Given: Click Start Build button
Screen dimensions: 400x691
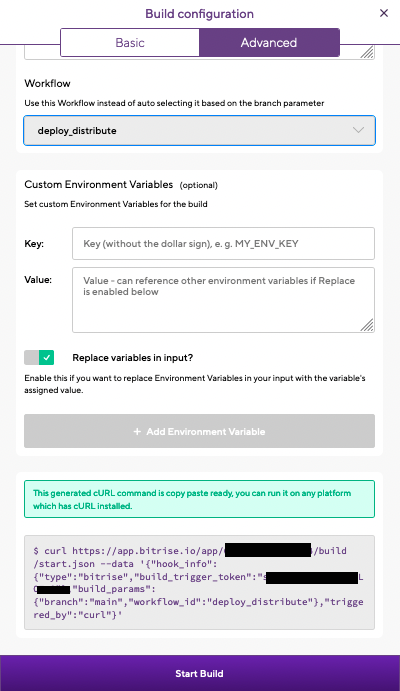Looking at the screenshot, I should (x=200, y=673).
